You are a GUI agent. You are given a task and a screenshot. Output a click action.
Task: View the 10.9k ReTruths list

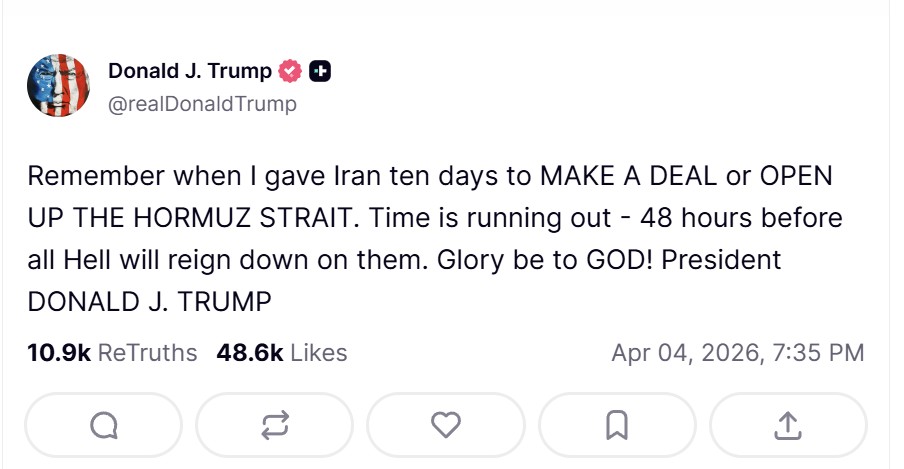pos(112,352)
